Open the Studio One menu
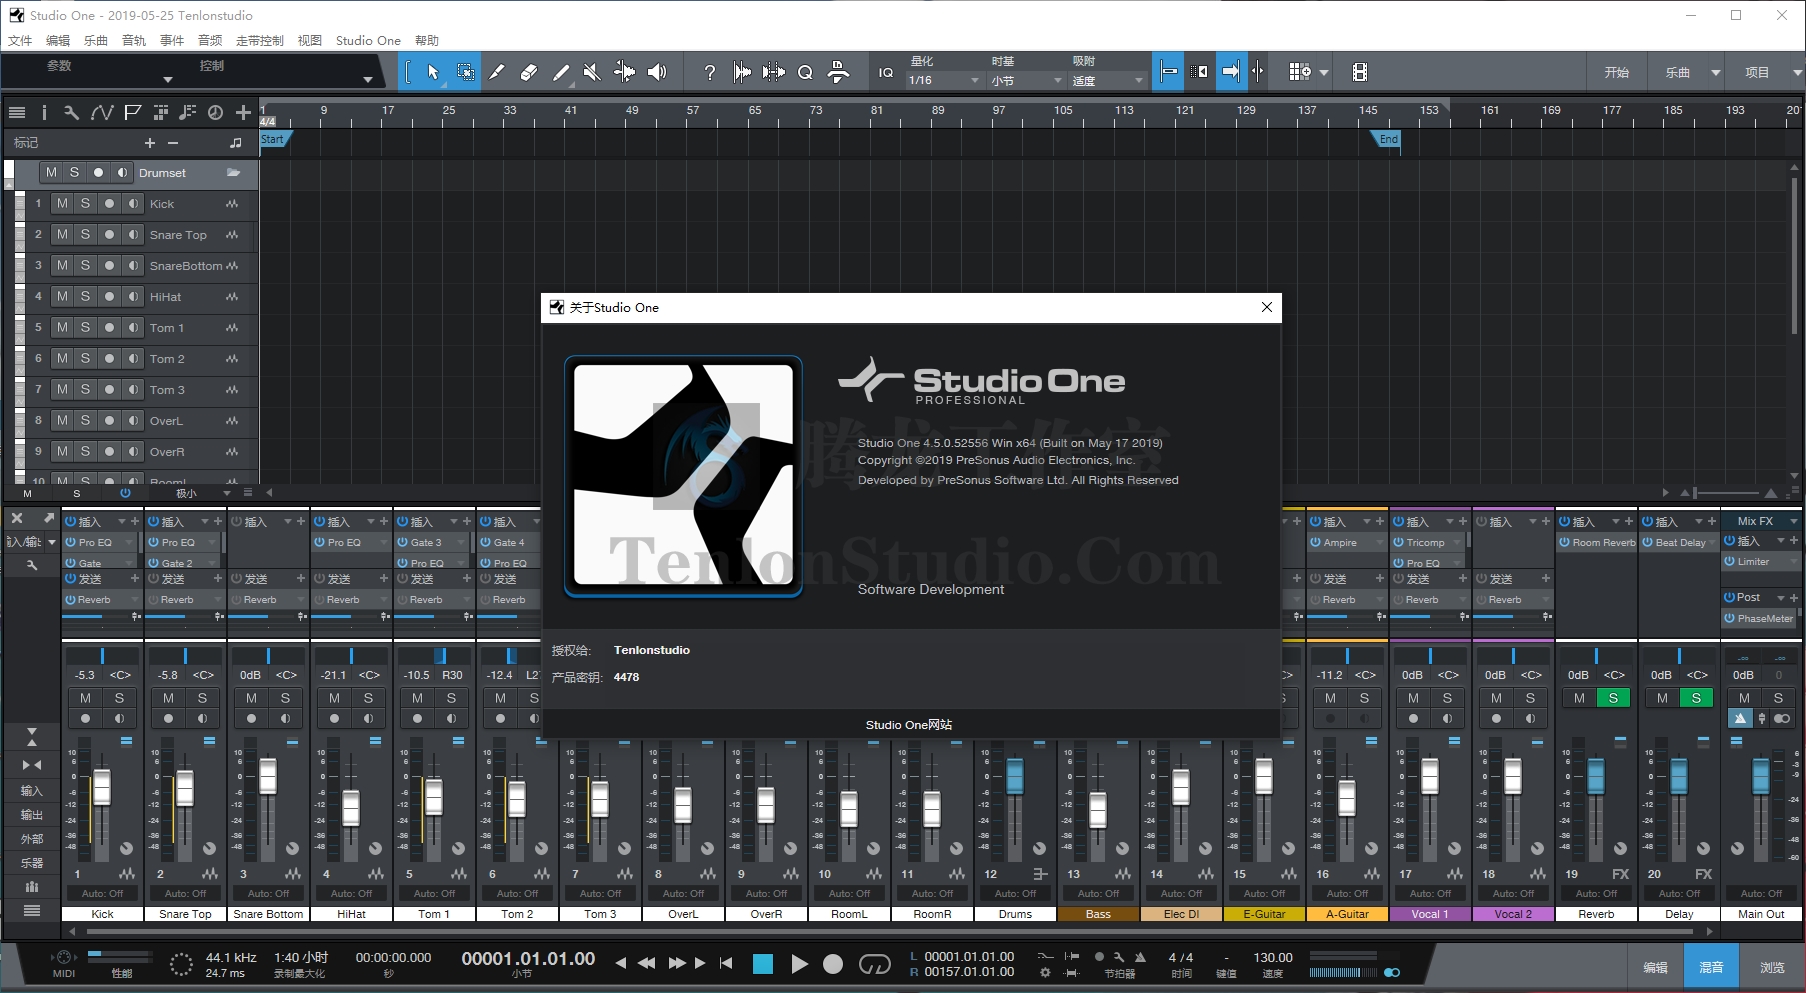 point(368,41)
